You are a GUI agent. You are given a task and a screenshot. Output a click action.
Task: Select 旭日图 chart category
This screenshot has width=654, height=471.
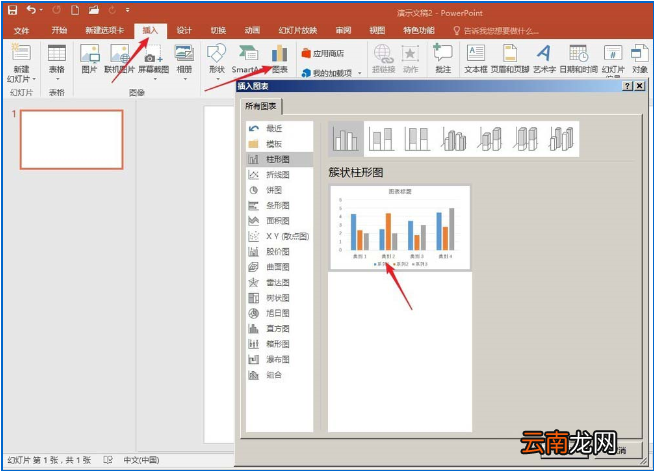[x=279, y=313]
